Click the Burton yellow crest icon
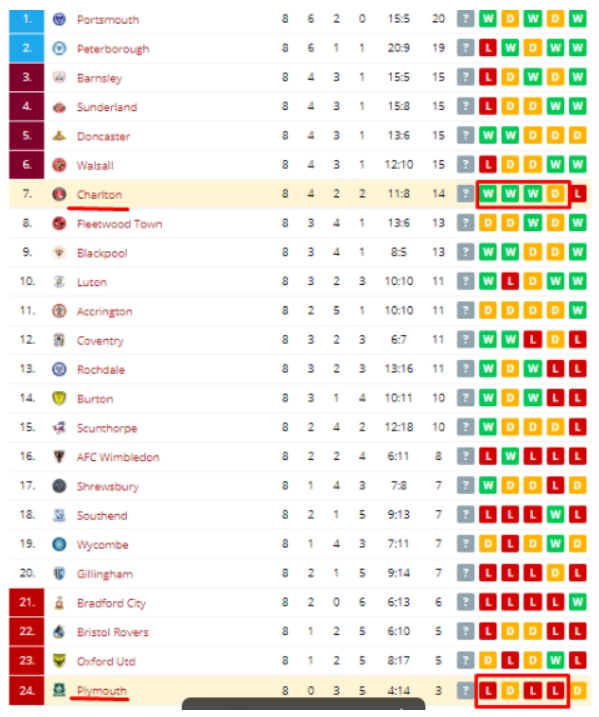 pyautogui.click(x=59, y=398)
